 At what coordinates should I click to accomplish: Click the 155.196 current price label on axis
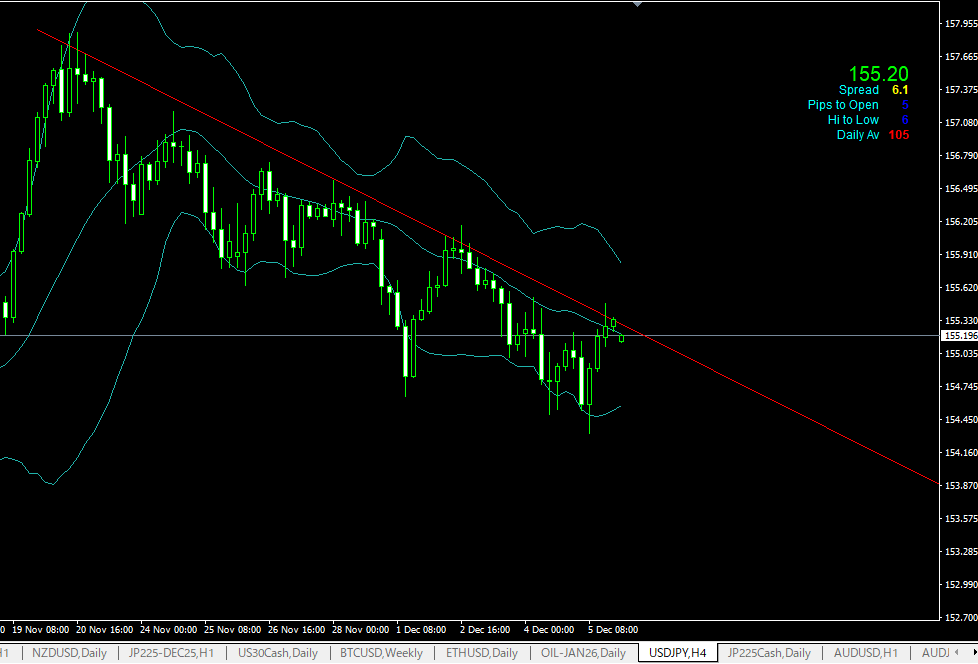coord(960,336)
